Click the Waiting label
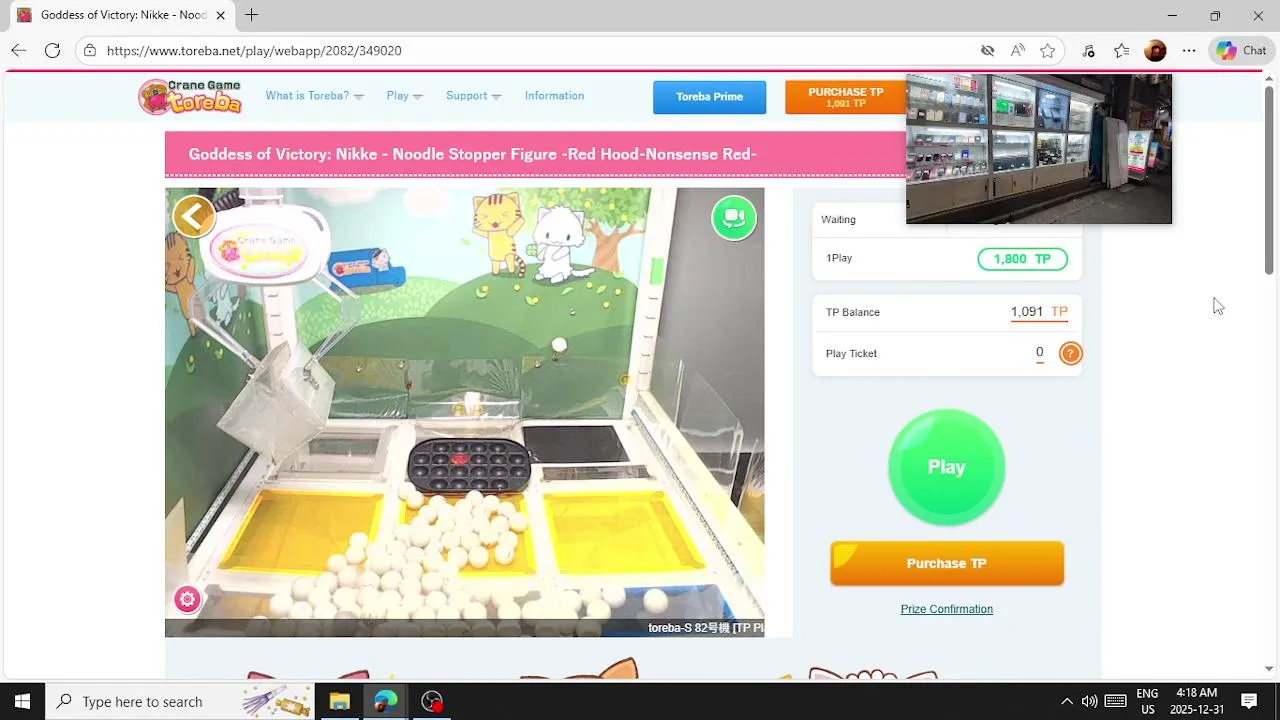 tap(838, 220)
